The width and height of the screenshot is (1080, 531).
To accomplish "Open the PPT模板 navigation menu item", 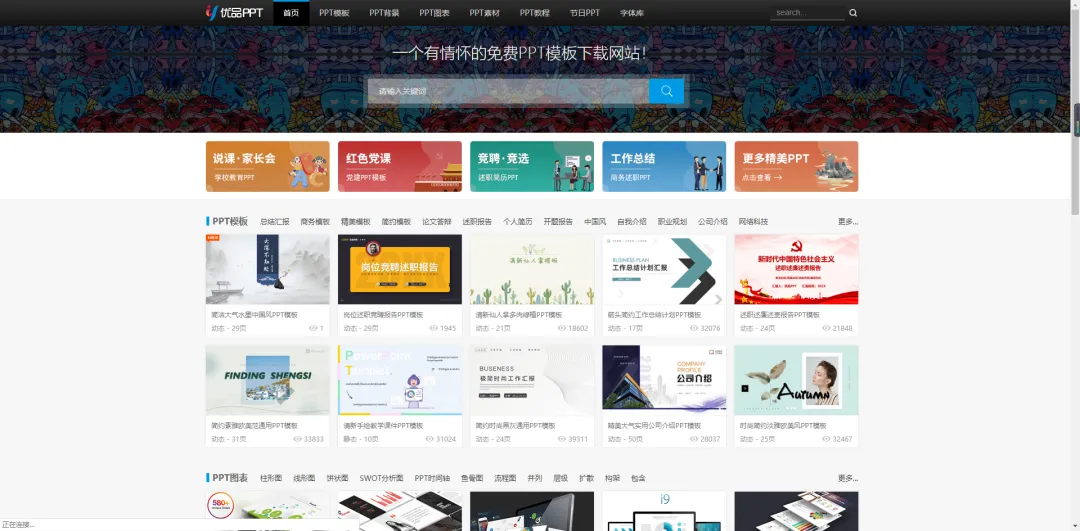I will pos(334,13).
